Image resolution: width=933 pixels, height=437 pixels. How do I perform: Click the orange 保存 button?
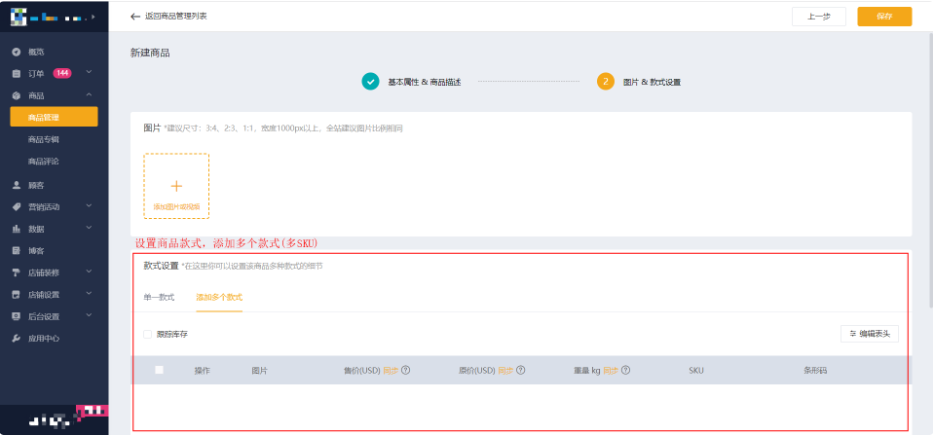coord(884,17)
